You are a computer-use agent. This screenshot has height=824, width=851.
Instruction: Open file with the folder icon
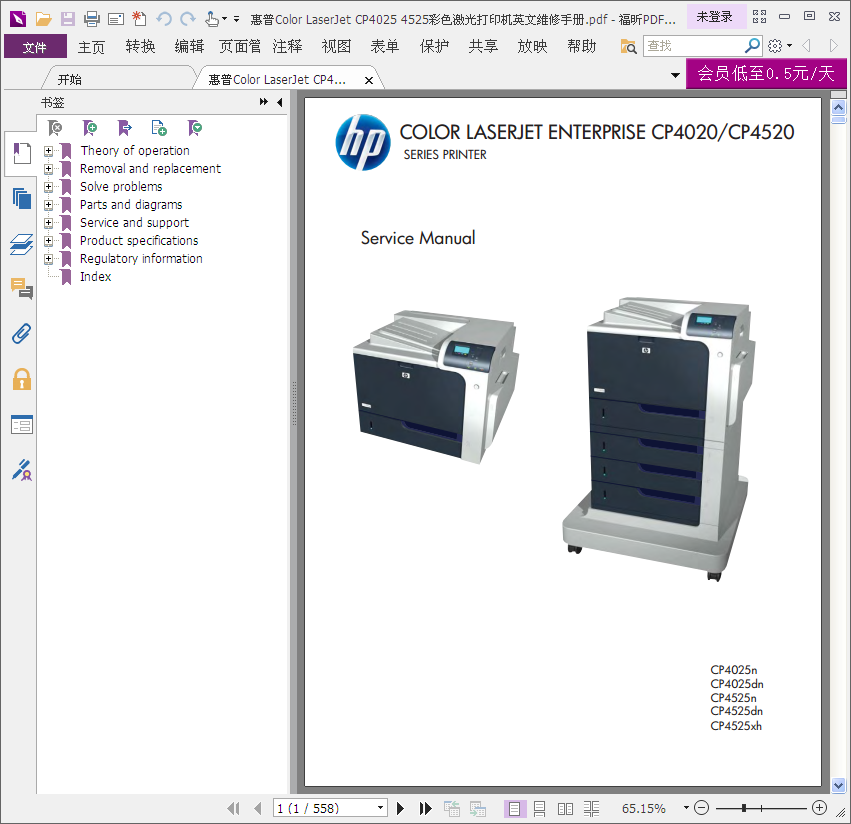point(43,20)
